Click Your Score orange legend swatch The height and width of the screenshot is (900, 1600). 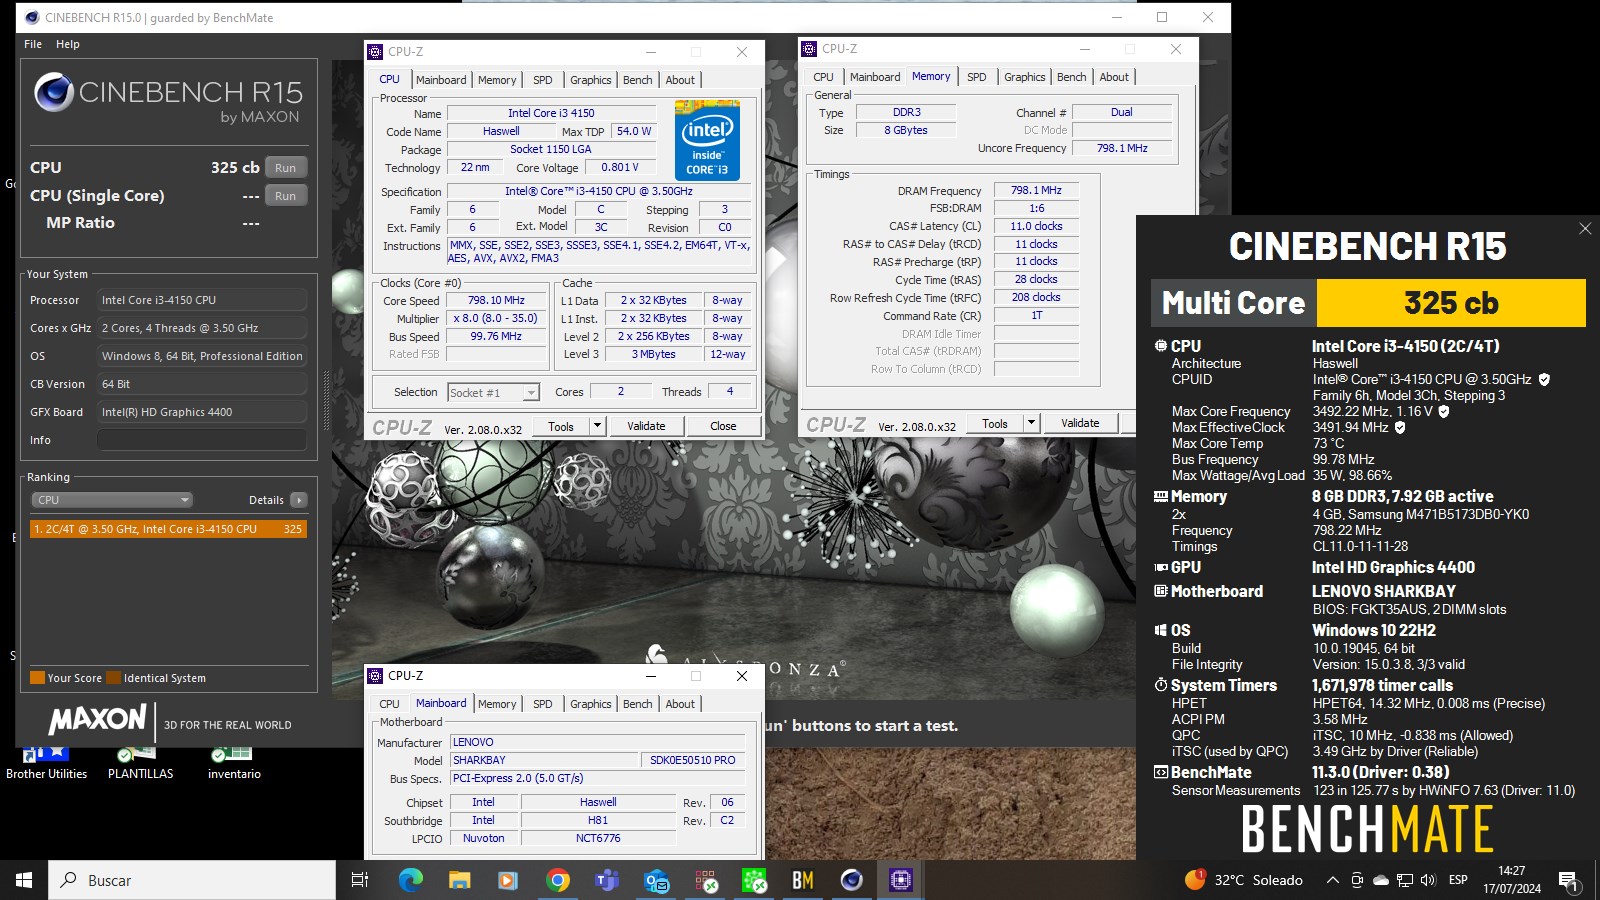37,678
